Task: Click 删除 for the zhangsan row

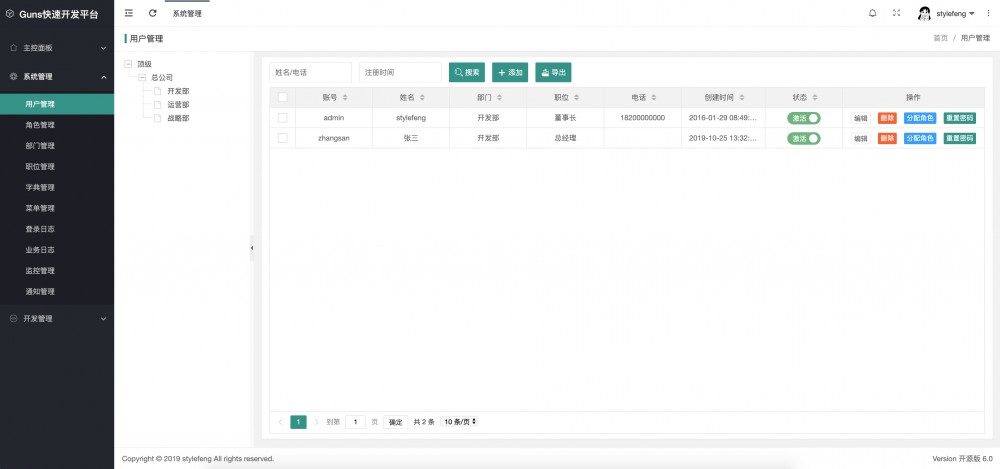Action: click(x=887, y=138)
